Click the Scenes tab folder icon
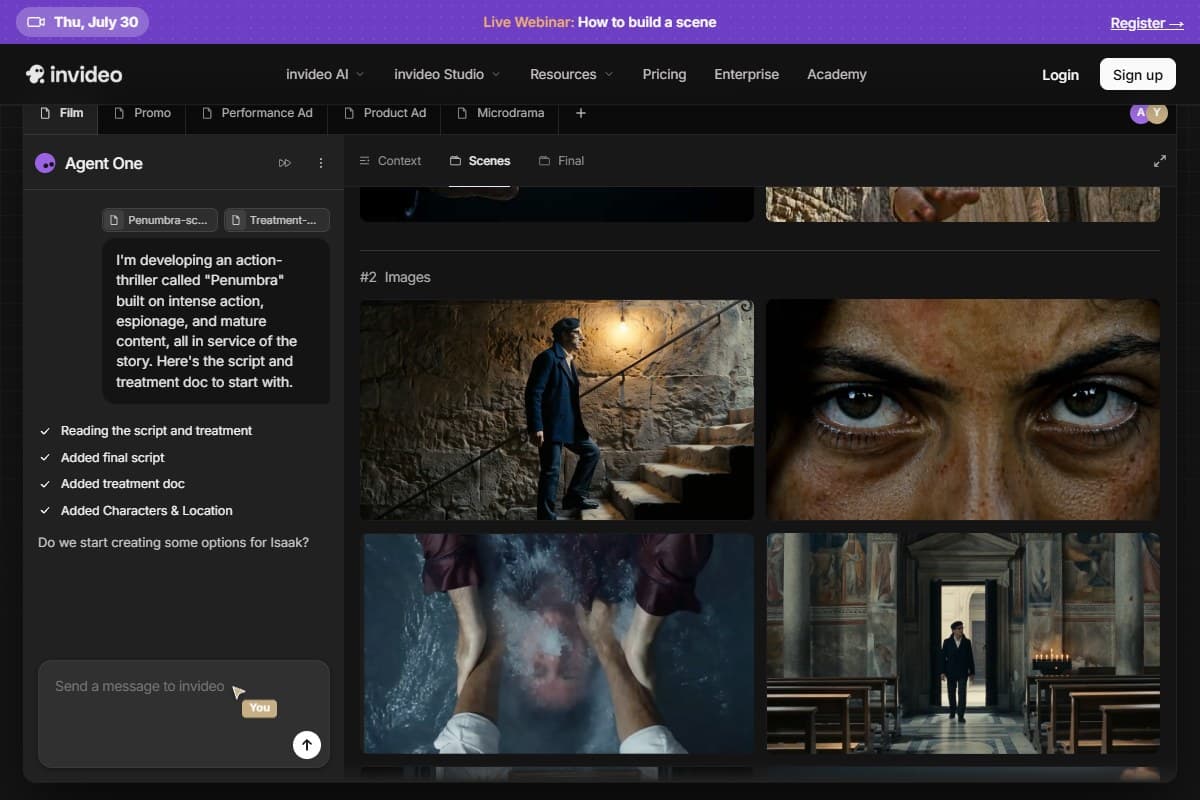This screenshot has width=1200, height=800. point(455,161)
